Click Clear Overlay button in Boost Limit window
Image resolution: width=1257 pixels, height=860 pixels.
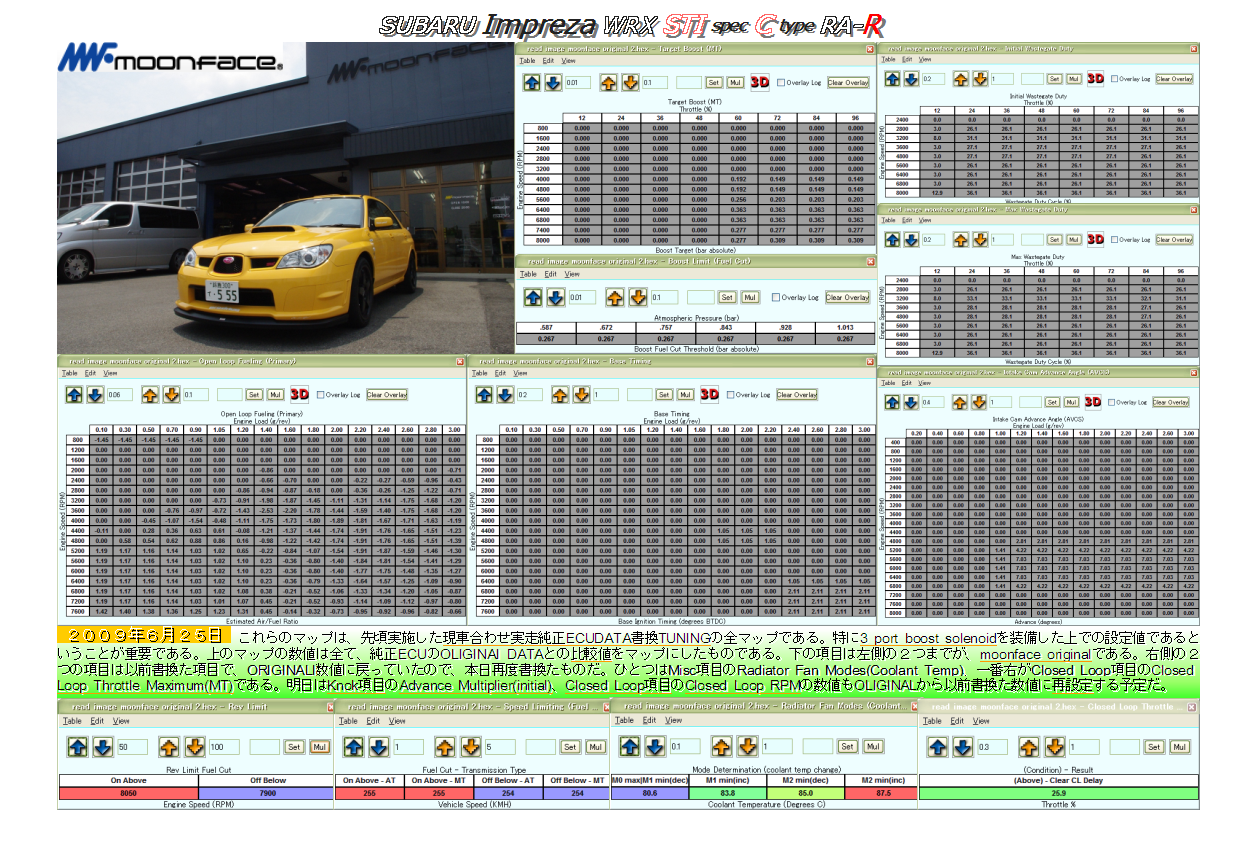pyautogui.click(x=848, y=297)
